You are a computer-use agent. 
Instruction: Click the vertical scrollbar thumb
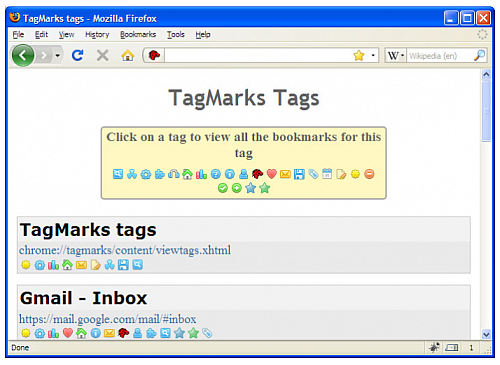pos(486,111)
